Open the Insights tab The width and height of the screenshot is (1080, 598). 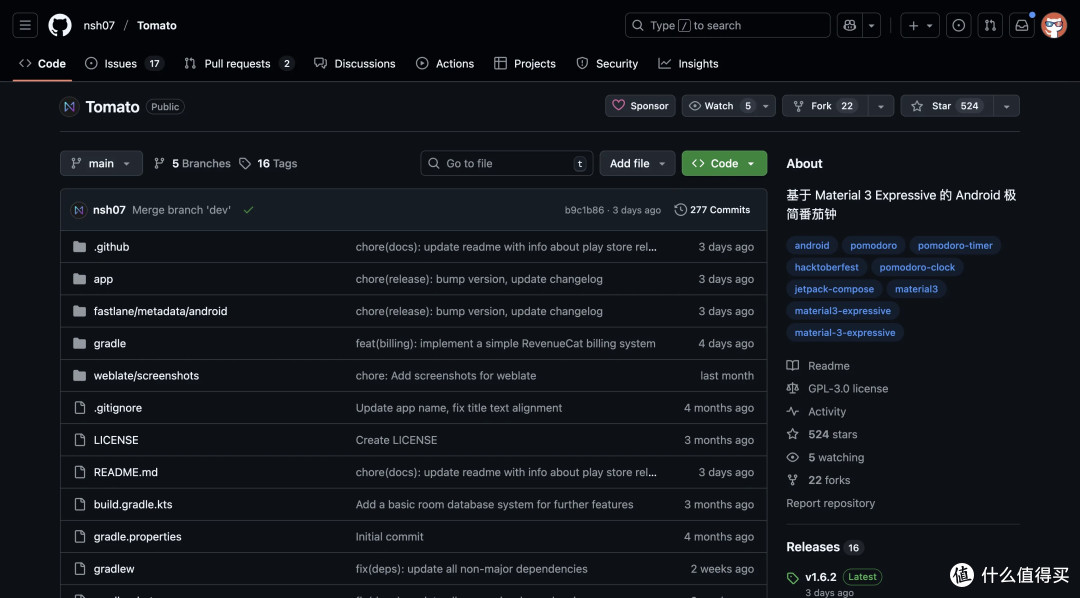[688, 63]
